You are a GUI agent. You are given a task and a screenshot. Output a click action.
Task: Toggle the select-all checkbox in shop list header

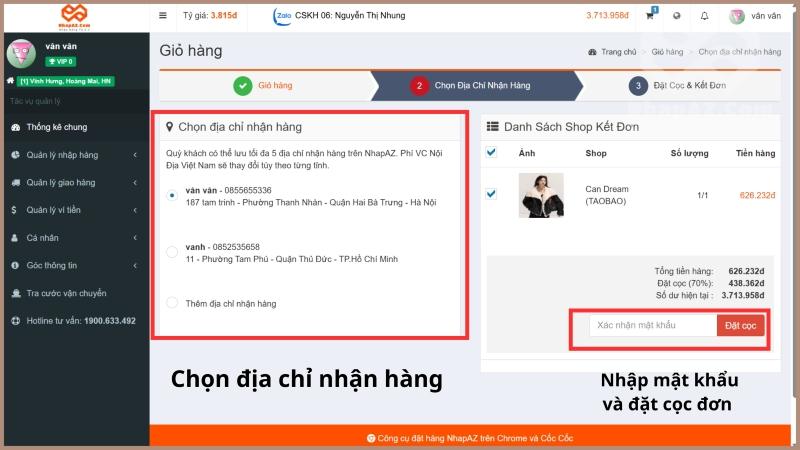[x=491, y=153]
